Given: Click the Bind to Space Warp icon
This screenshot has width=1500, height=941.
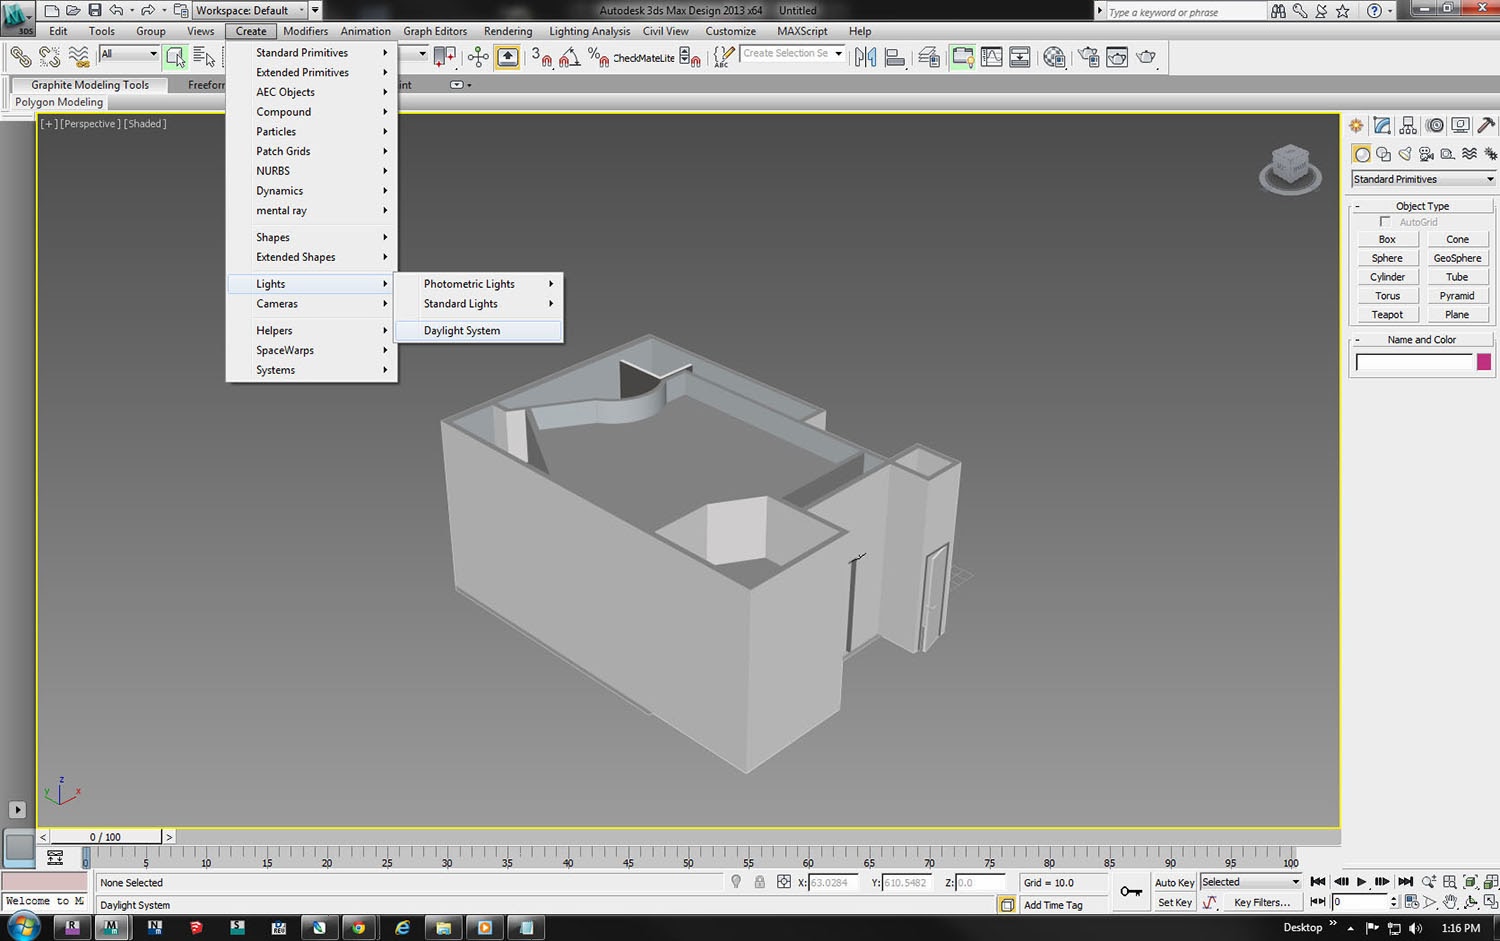Looking at the screenshot, I should (78, 57).
